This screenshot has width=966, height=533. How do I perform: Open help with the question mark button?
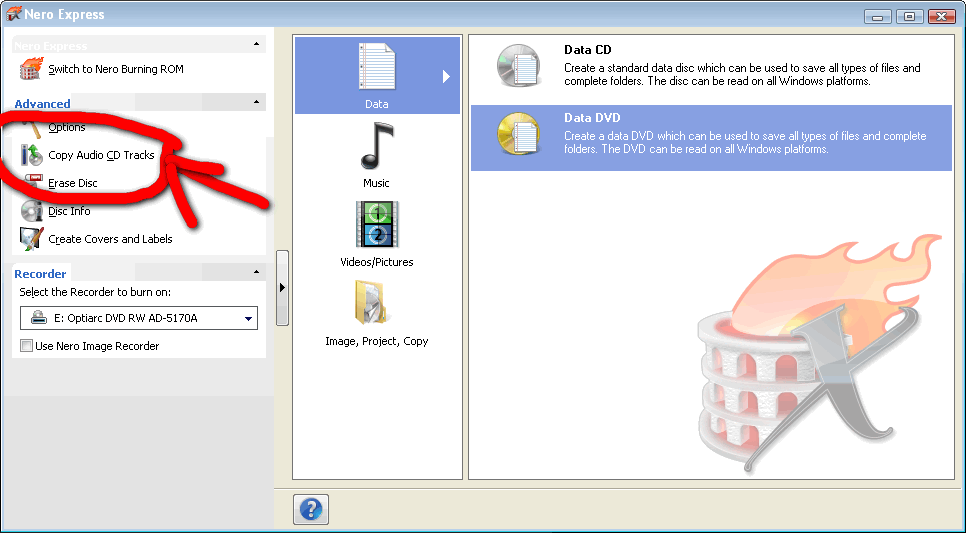tap(311, 510)
